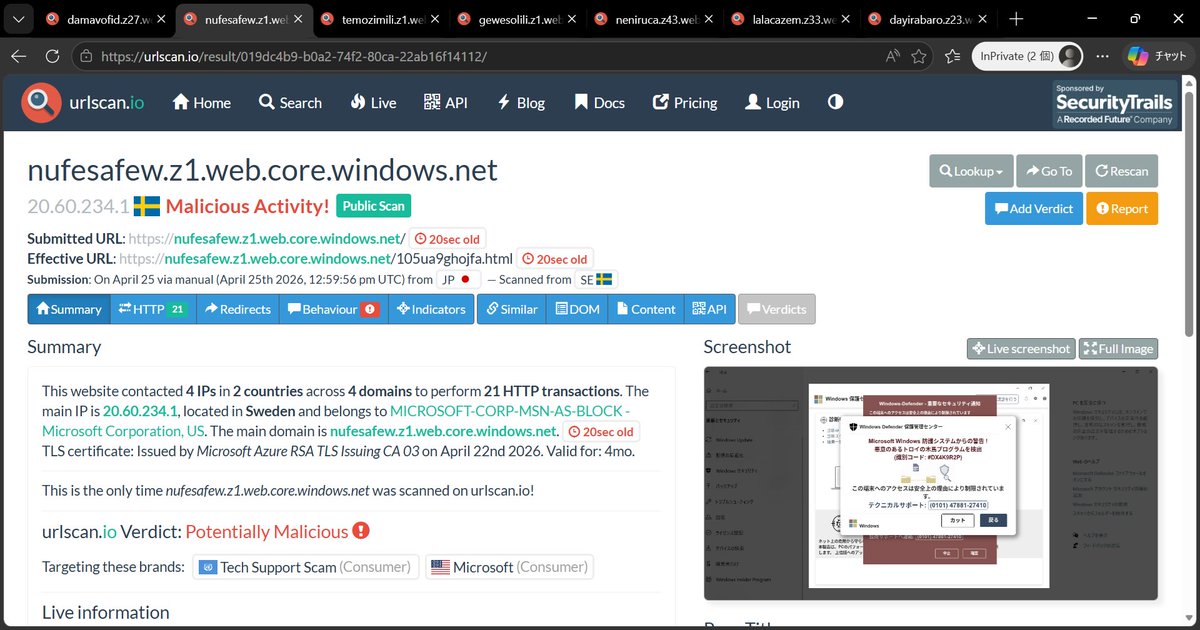Select the Similar tab
1200x630 pixels.
pos(512,309)
